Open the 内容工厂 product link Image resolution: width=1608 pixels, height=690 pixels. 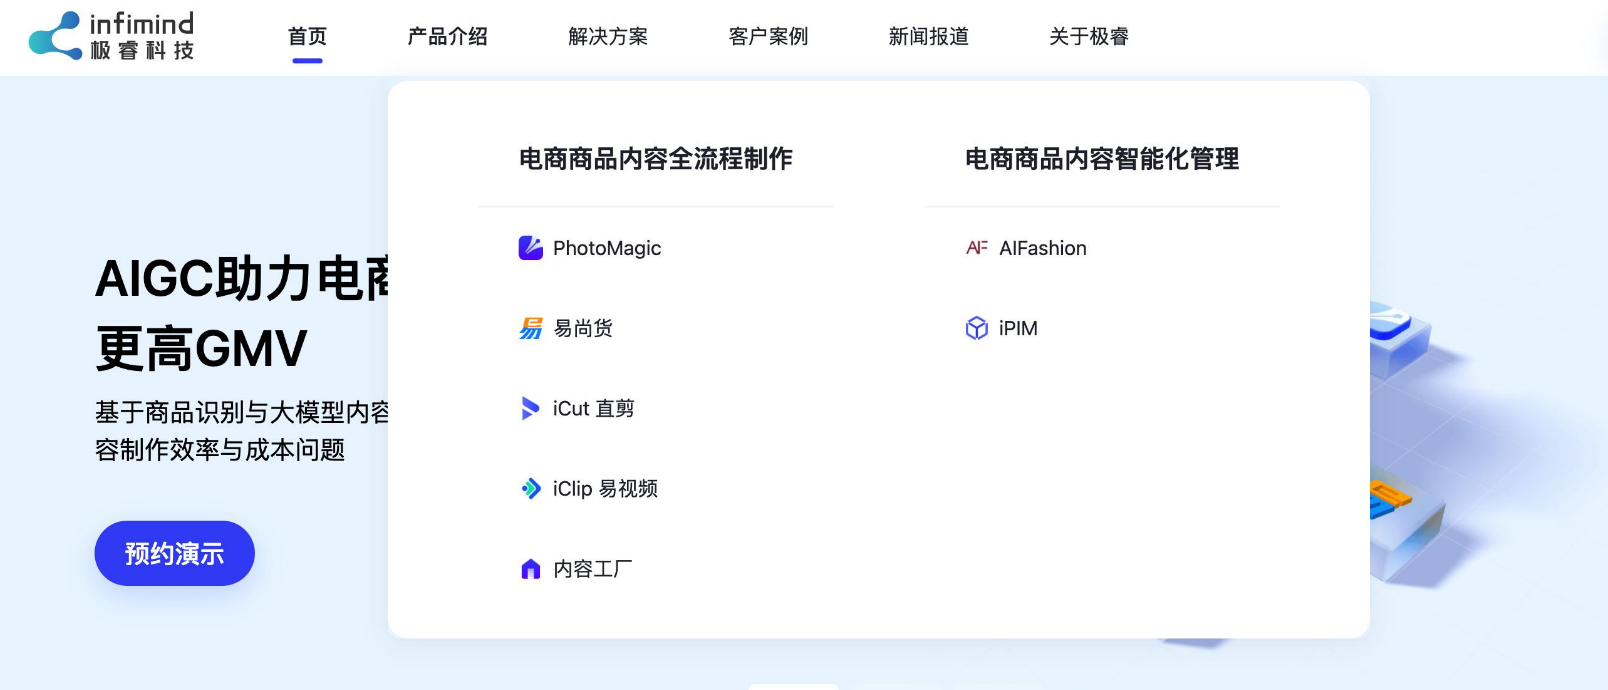click(593, 569)
